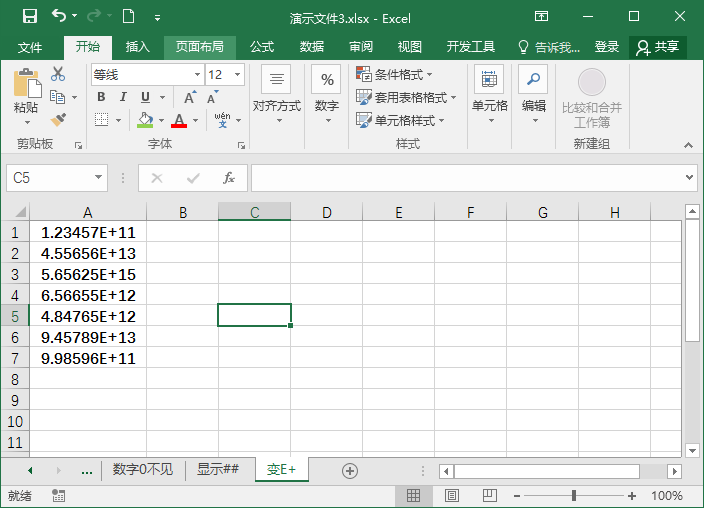Open the font name dropdown 等线
Viewport: 704px width, 508px height.
(197, 75)
